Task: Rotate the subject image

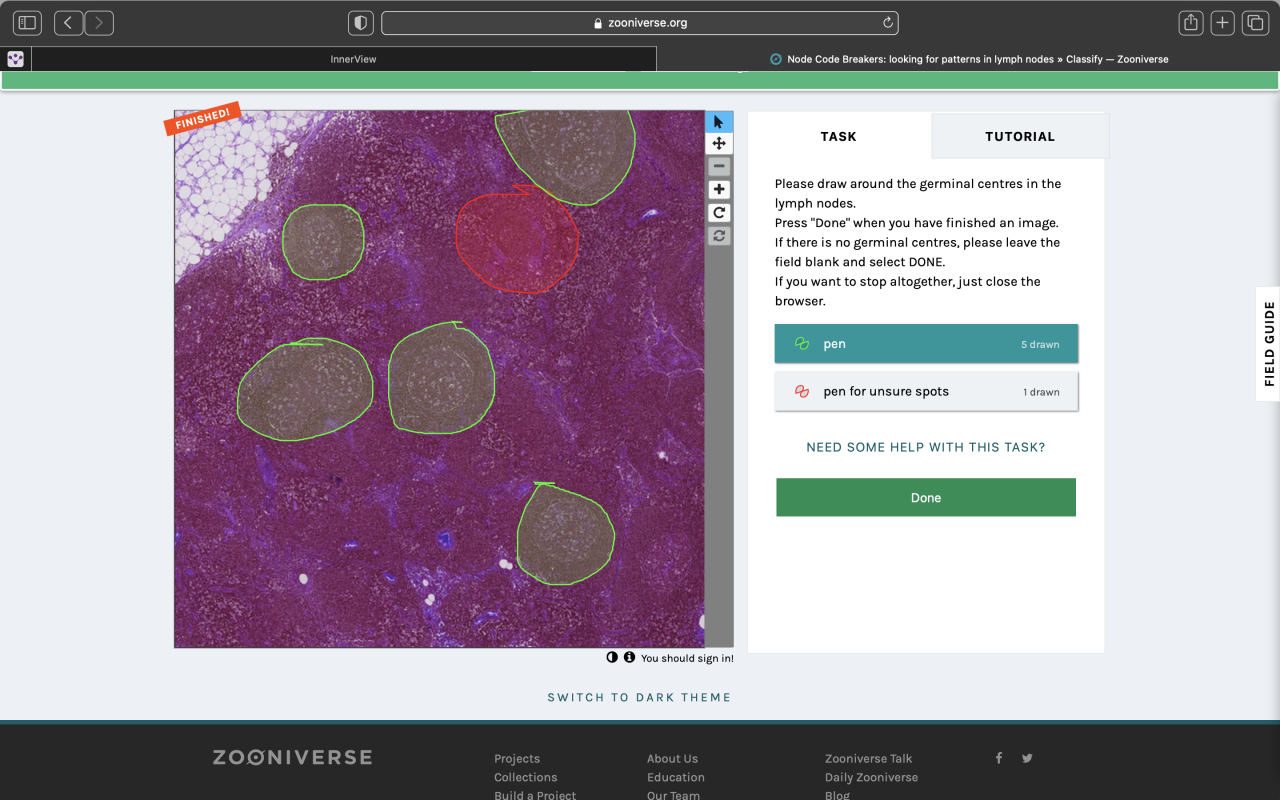Action: pos(719,213)
